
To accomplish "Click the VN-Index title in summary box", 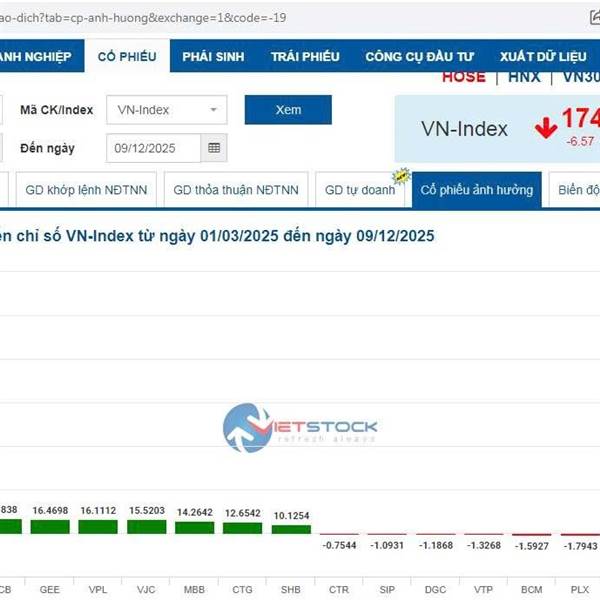I will point(464,129).
